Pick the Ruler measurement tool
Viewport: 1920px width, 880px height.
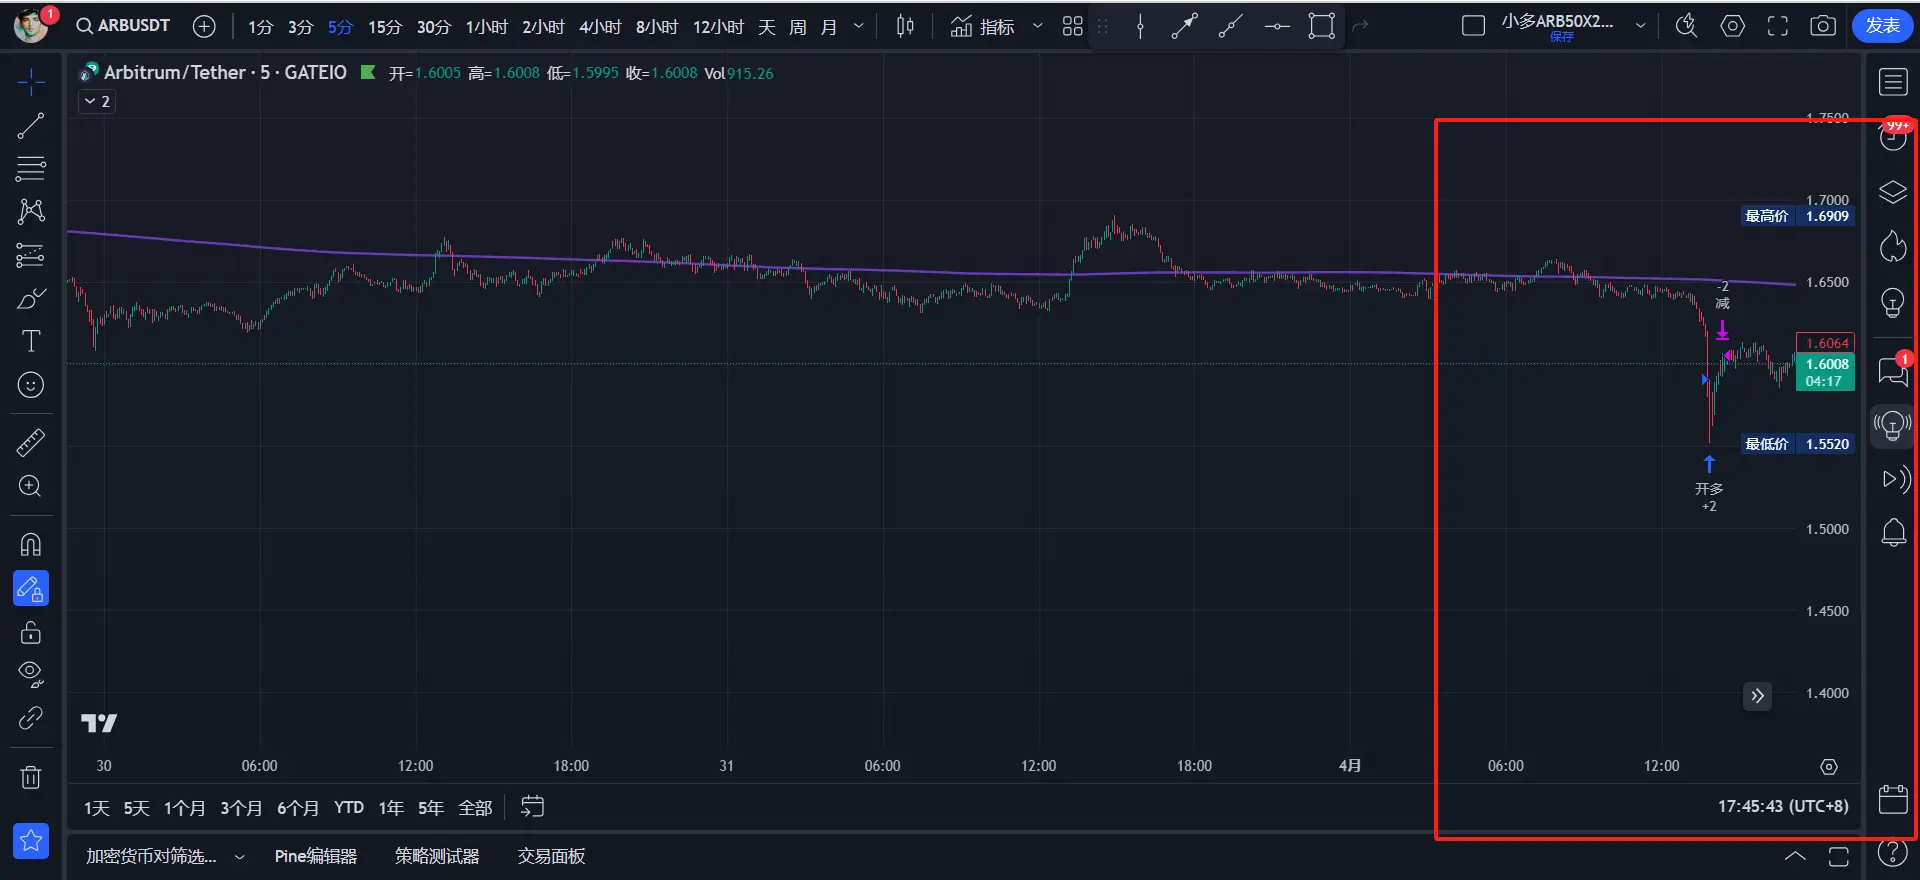pos(31,442)
